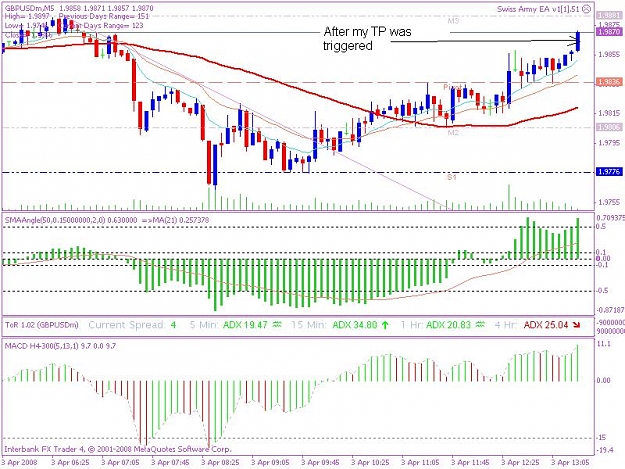
Task: Click the 'Previous Days Range= 151' label
Action: point(104,16)
